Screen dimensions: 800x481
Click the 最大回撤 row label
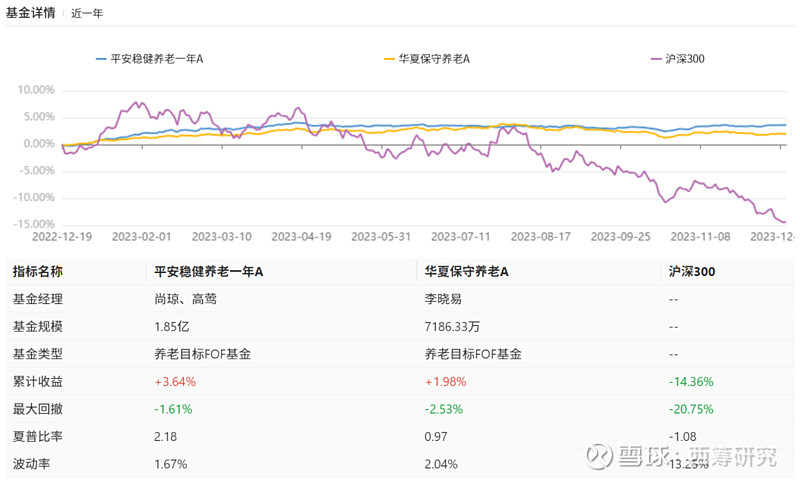(x=38, y=409)
